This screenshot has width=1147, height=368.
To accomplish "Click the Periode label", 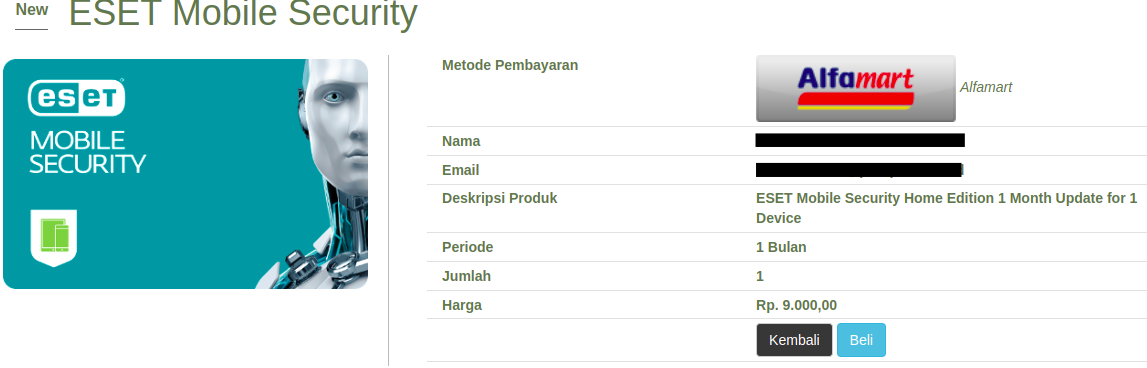I will pos(467,247).
